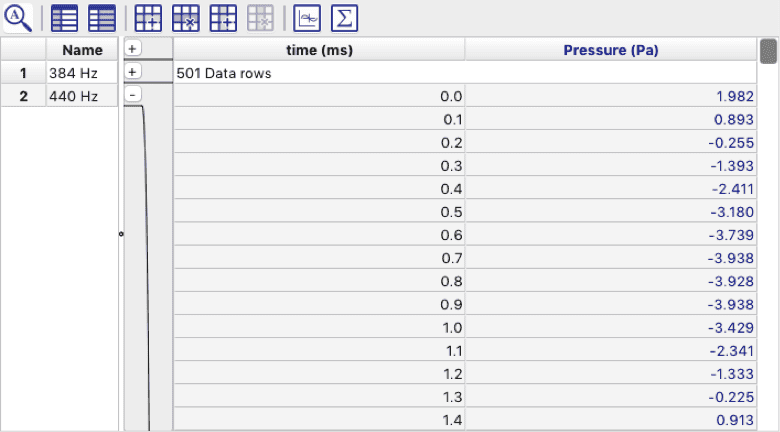Viewport: 780px width, 432px height.
Task: Select the pressure cell with -3.739
Action: [x=610, y=235]
